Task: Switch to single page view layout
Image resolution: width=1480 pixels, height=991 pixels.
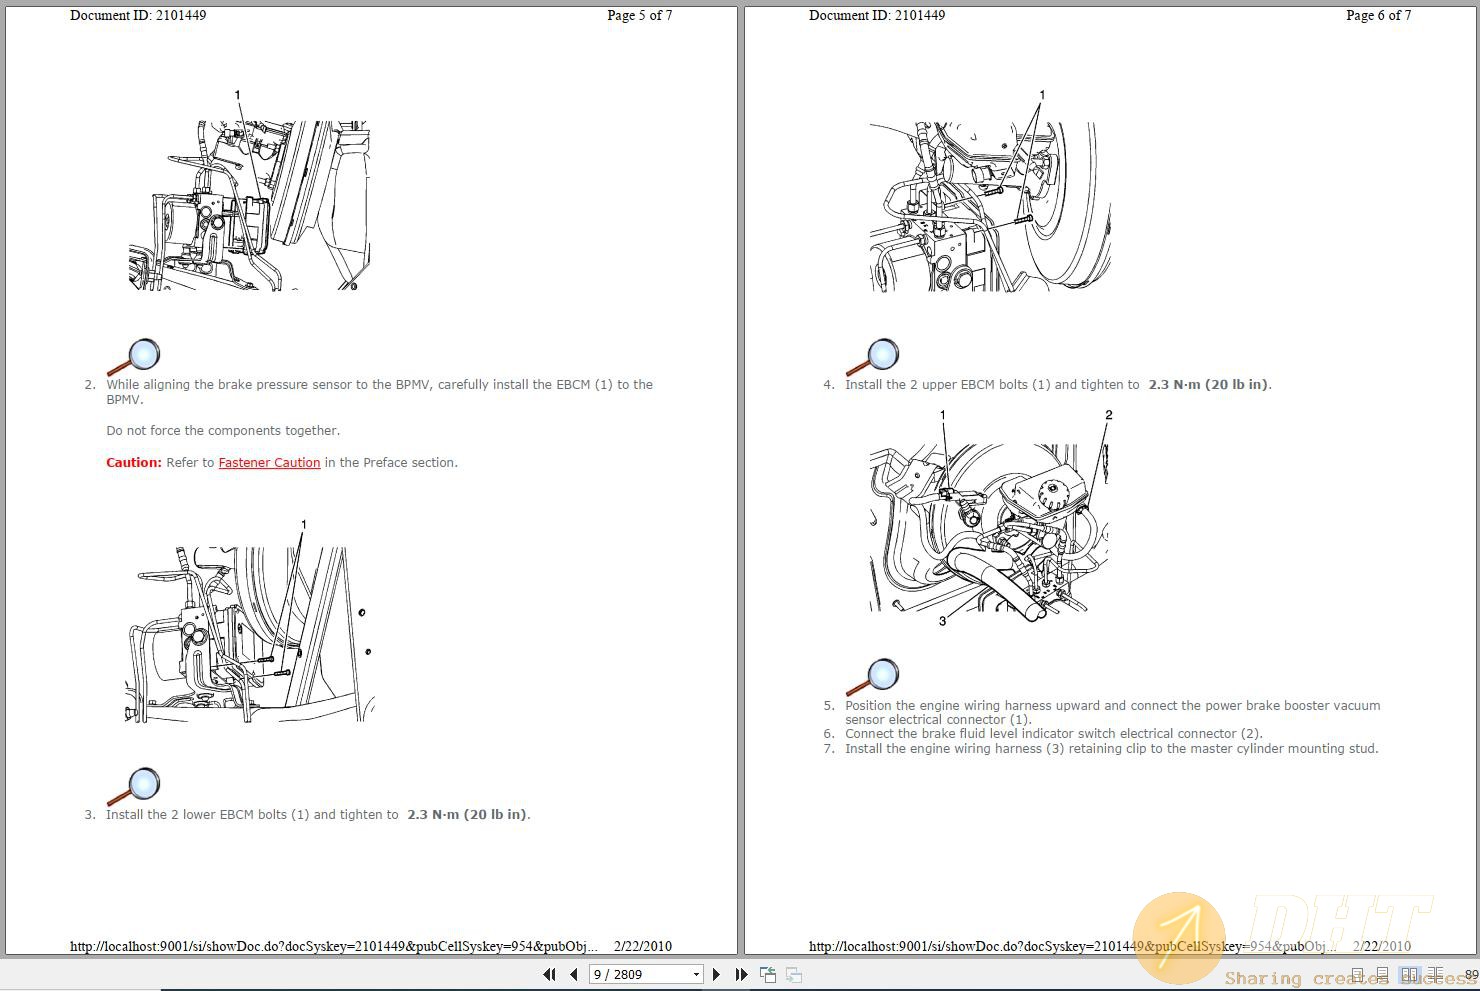Action: coord(1357,975)
